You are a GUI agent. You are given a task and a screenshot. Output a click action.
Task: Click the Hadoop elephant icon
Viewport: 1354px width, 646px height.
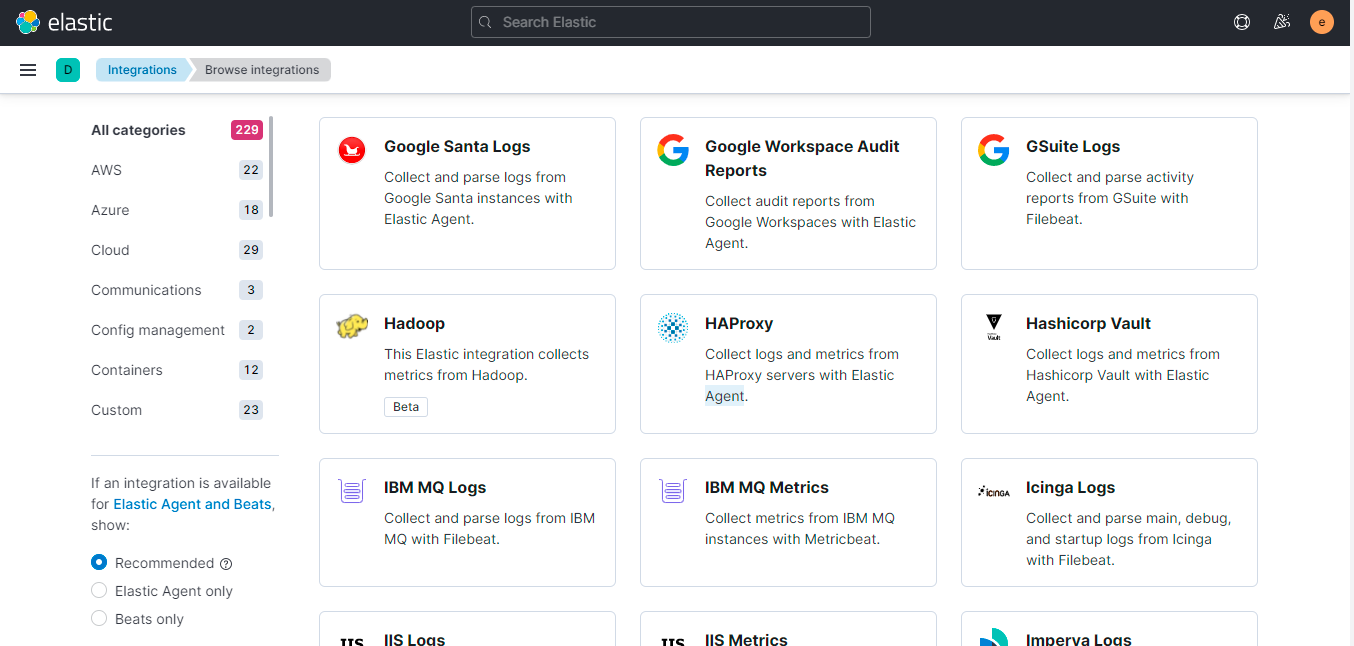click(x=352, y=327)
